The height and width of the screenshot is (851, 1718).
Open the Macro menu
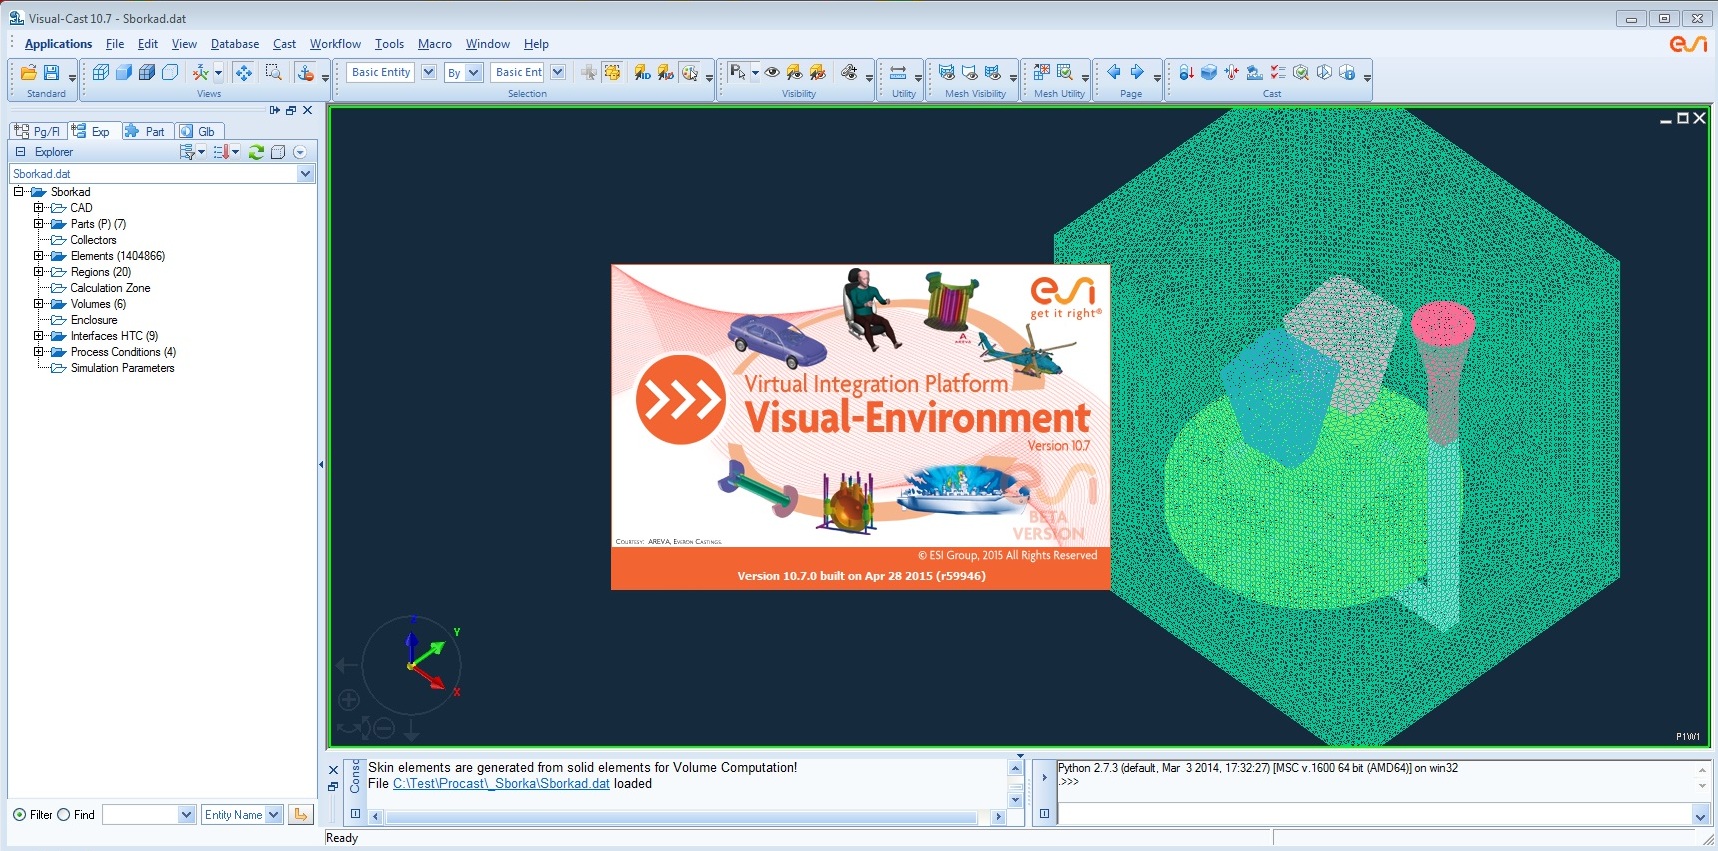(435, 44)
